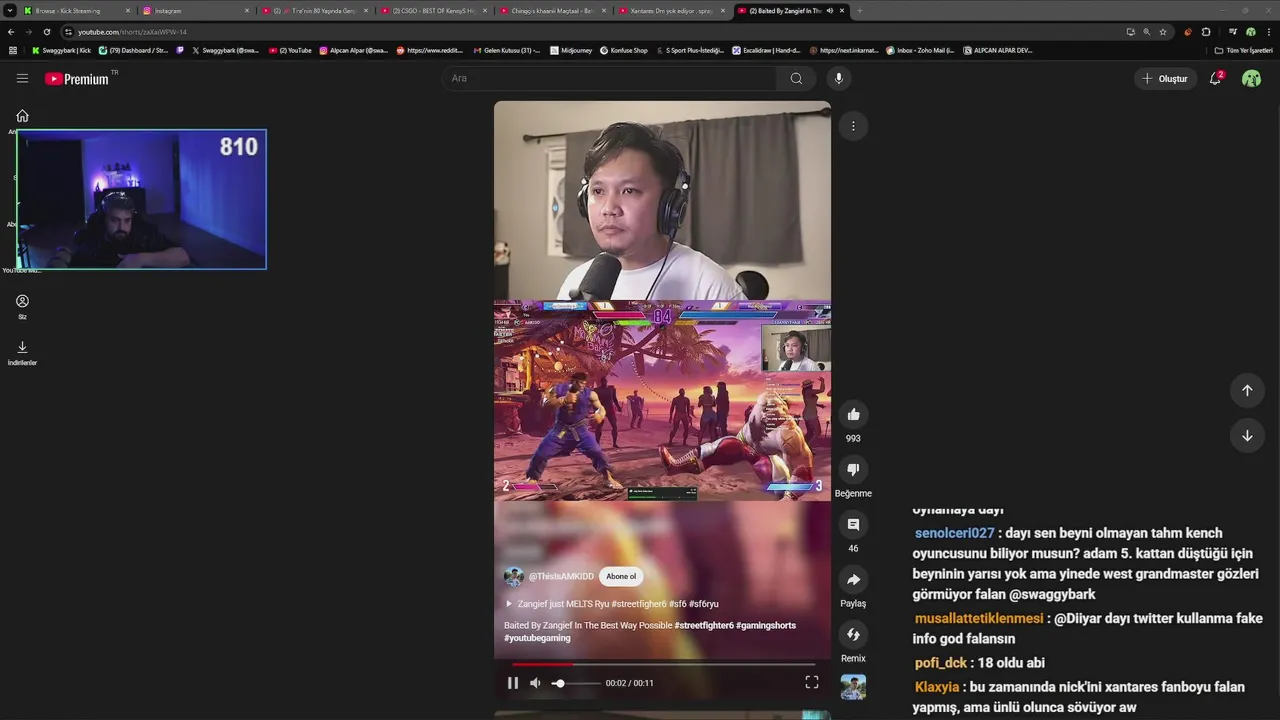
Task: Close the 'Baited By Zangief' tab
Action: pos(842,10)
